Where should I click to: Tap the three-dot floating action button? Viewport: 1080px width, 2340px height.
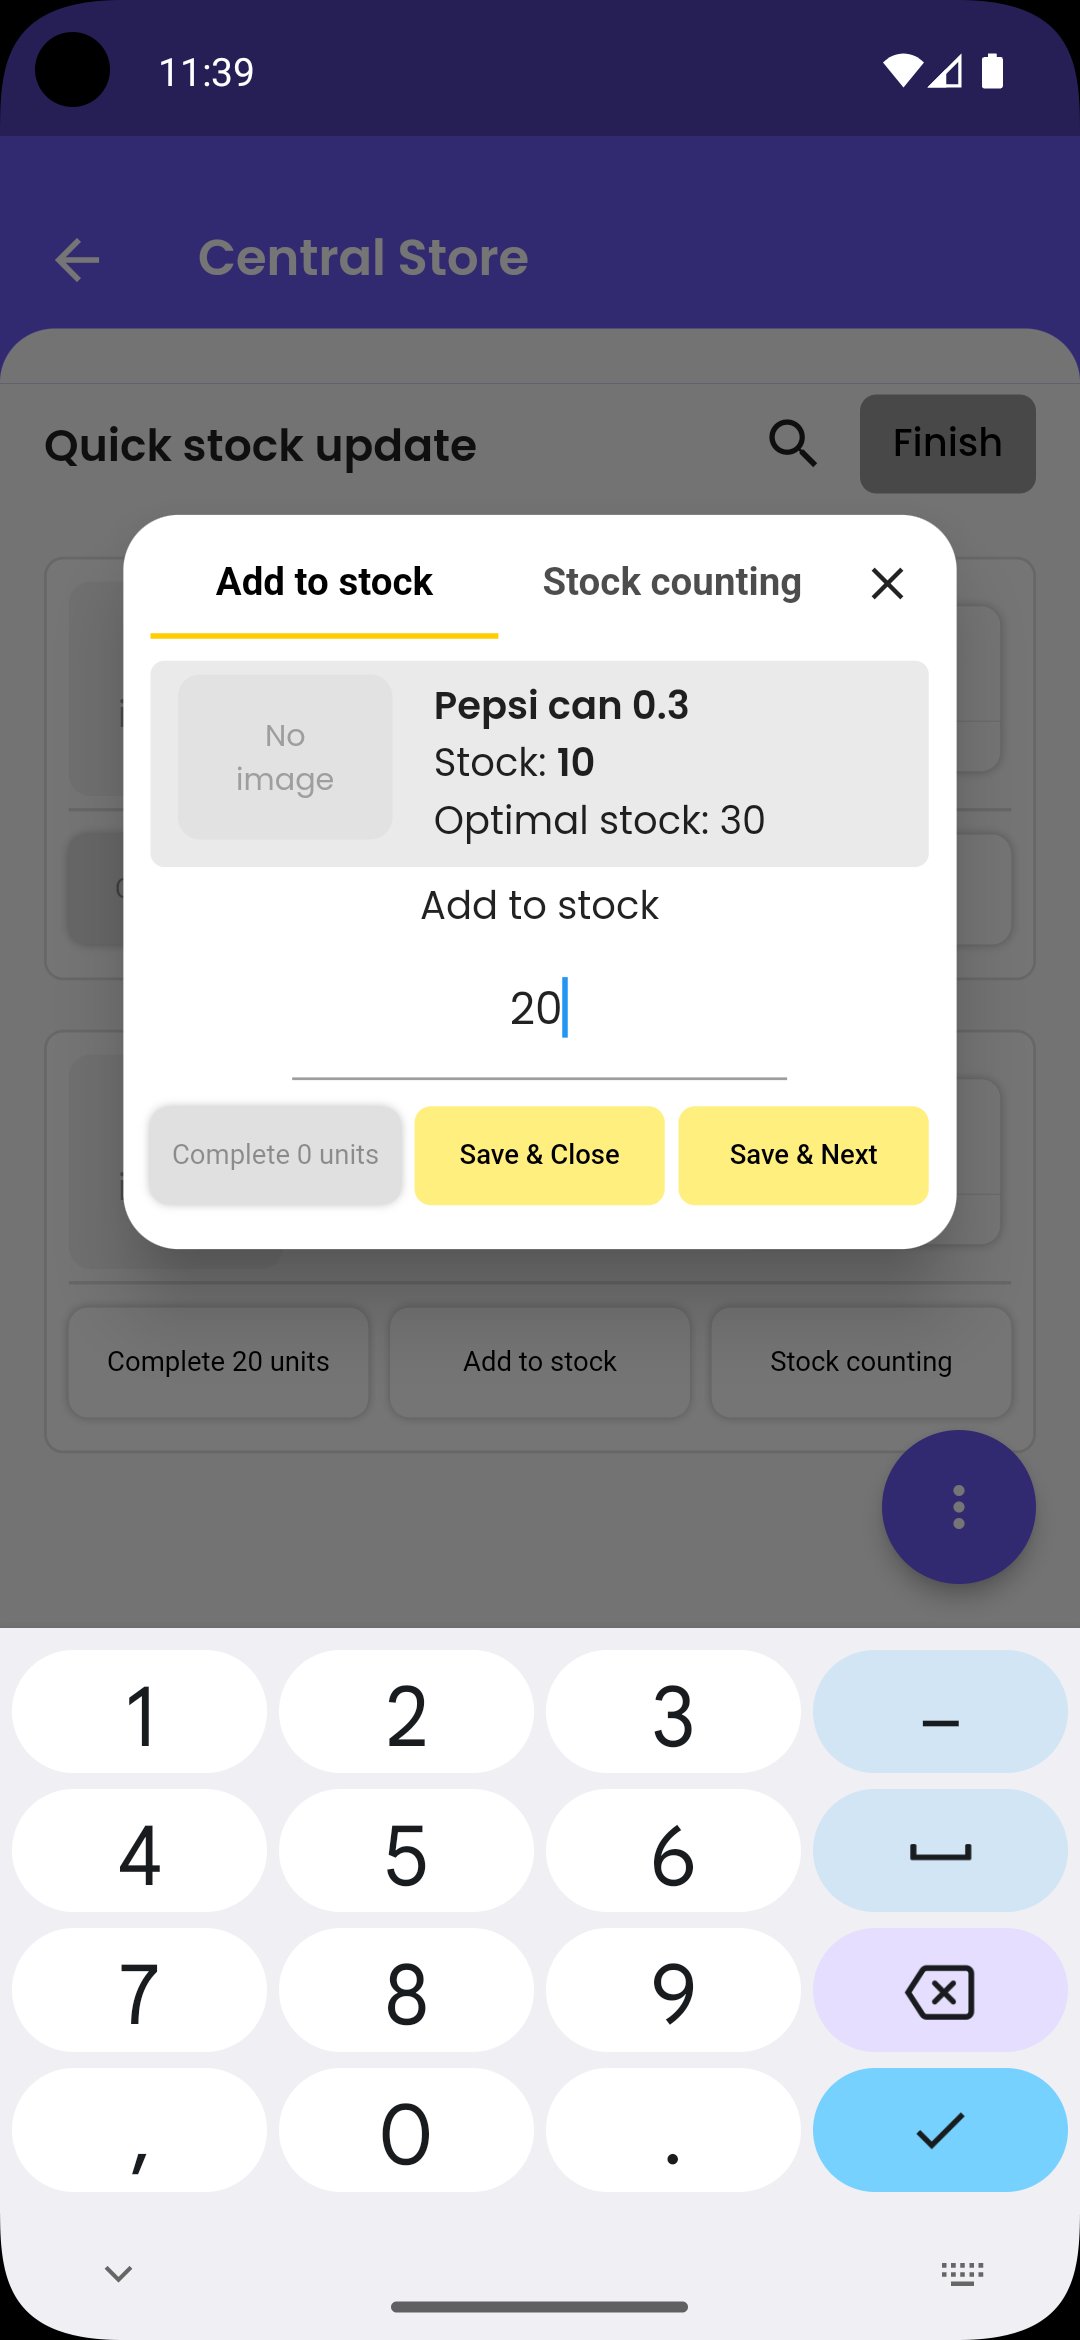(x=958, y=1506)
